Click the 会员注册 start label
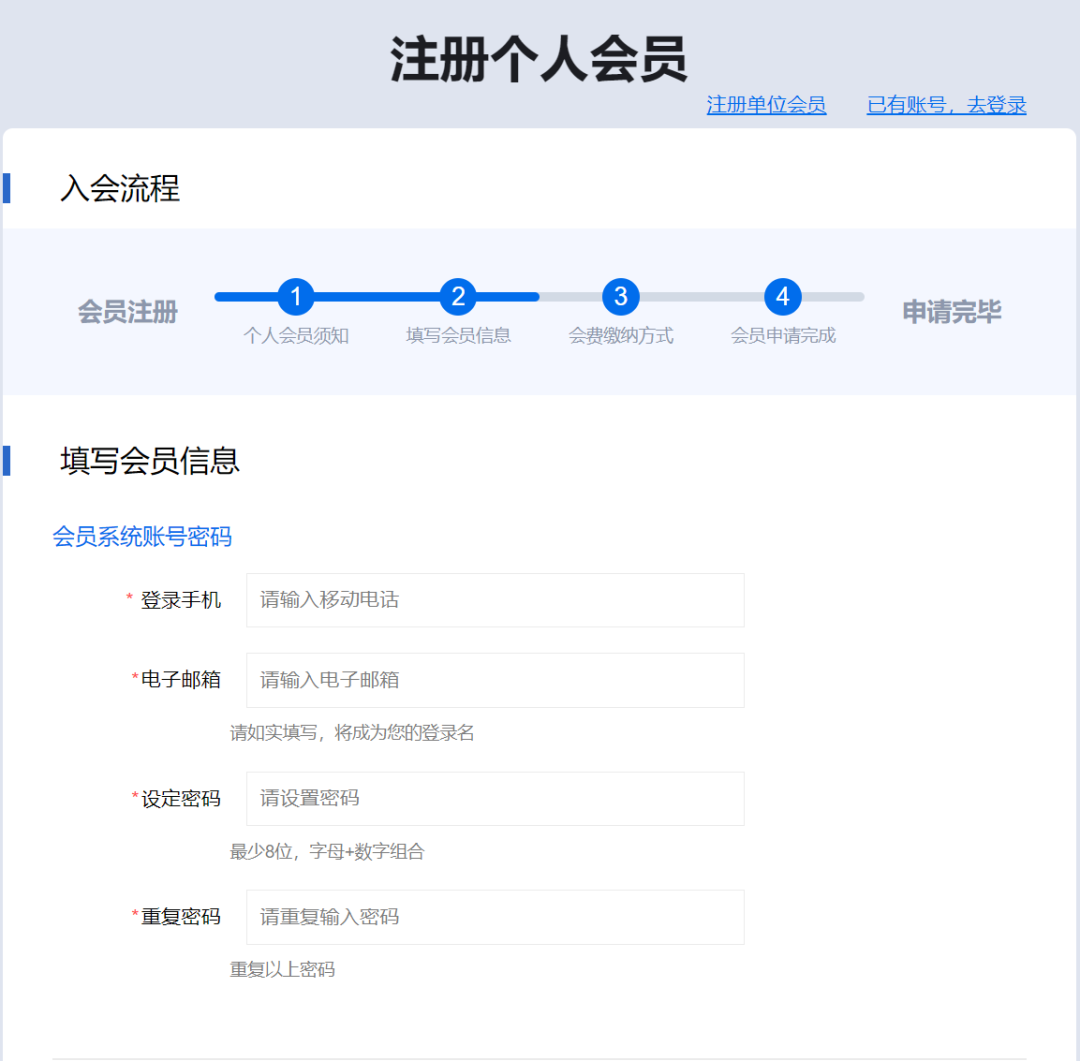The width and height of the screenshot is (1080, 1061). (x=126, y=312)
